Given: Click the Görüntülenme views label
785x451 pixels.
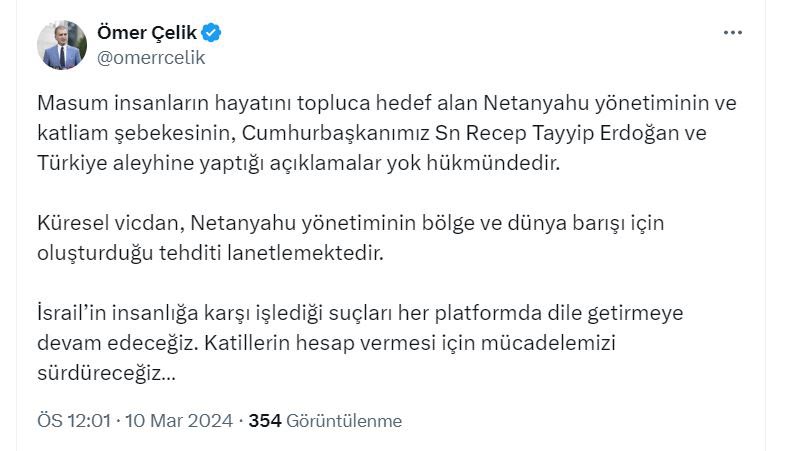Looking at the screenshot, I should pyautogui.click(x=344, y=421).
